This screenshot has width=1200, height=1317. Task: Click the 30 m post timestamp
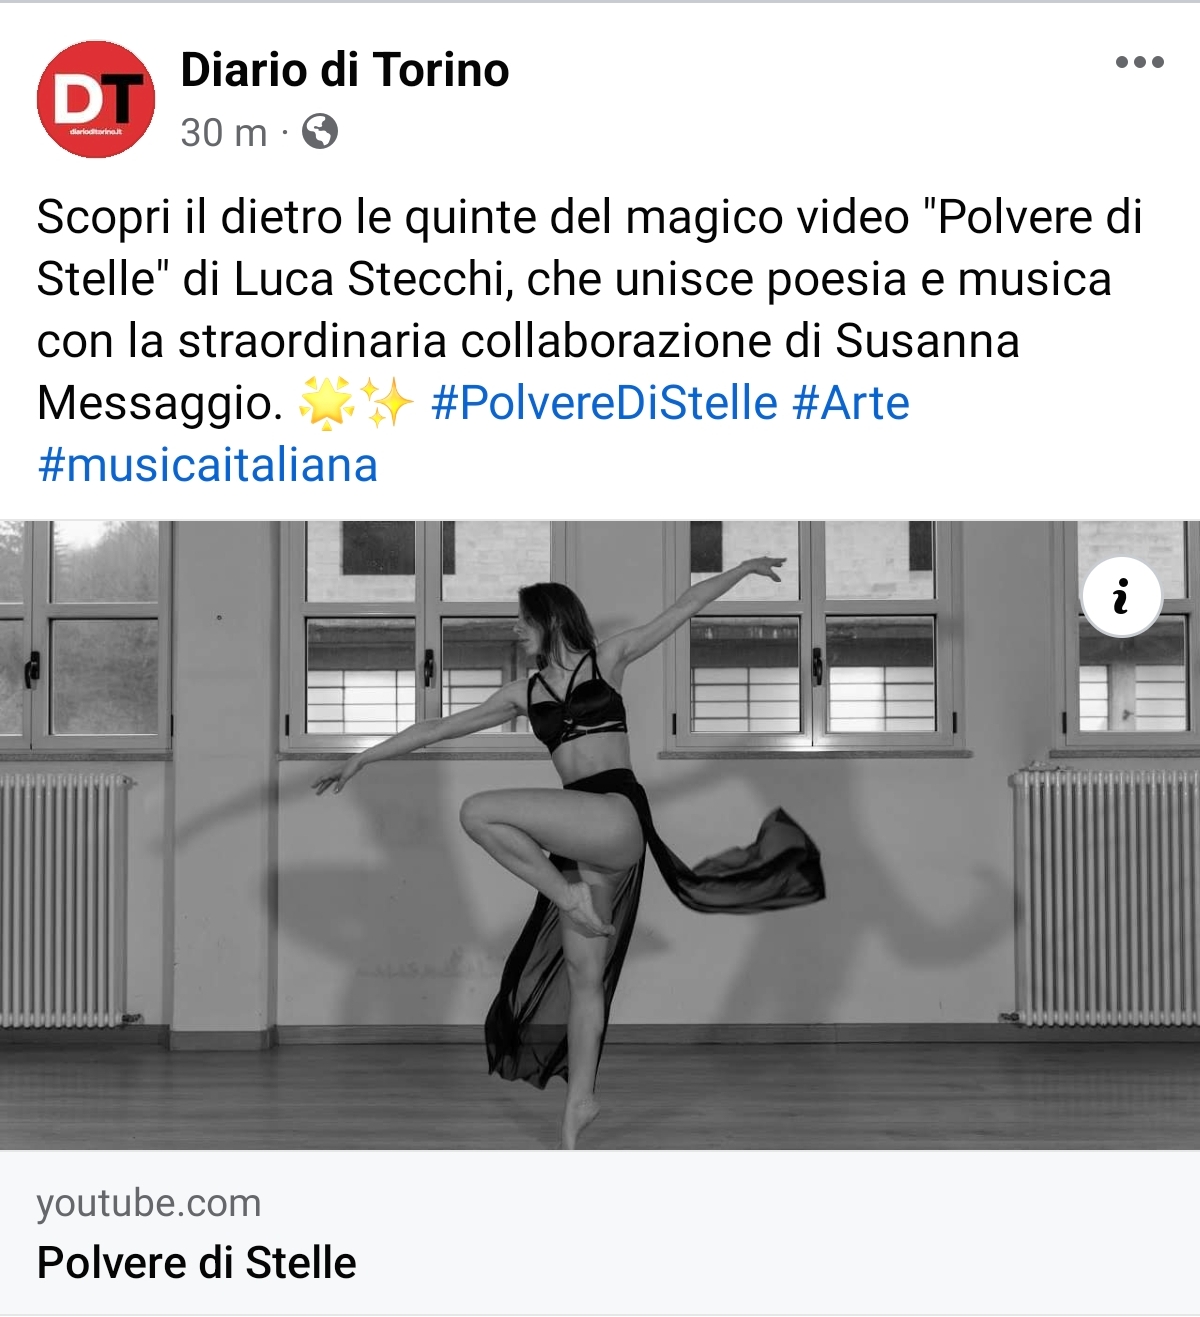(x=224, y=132)
